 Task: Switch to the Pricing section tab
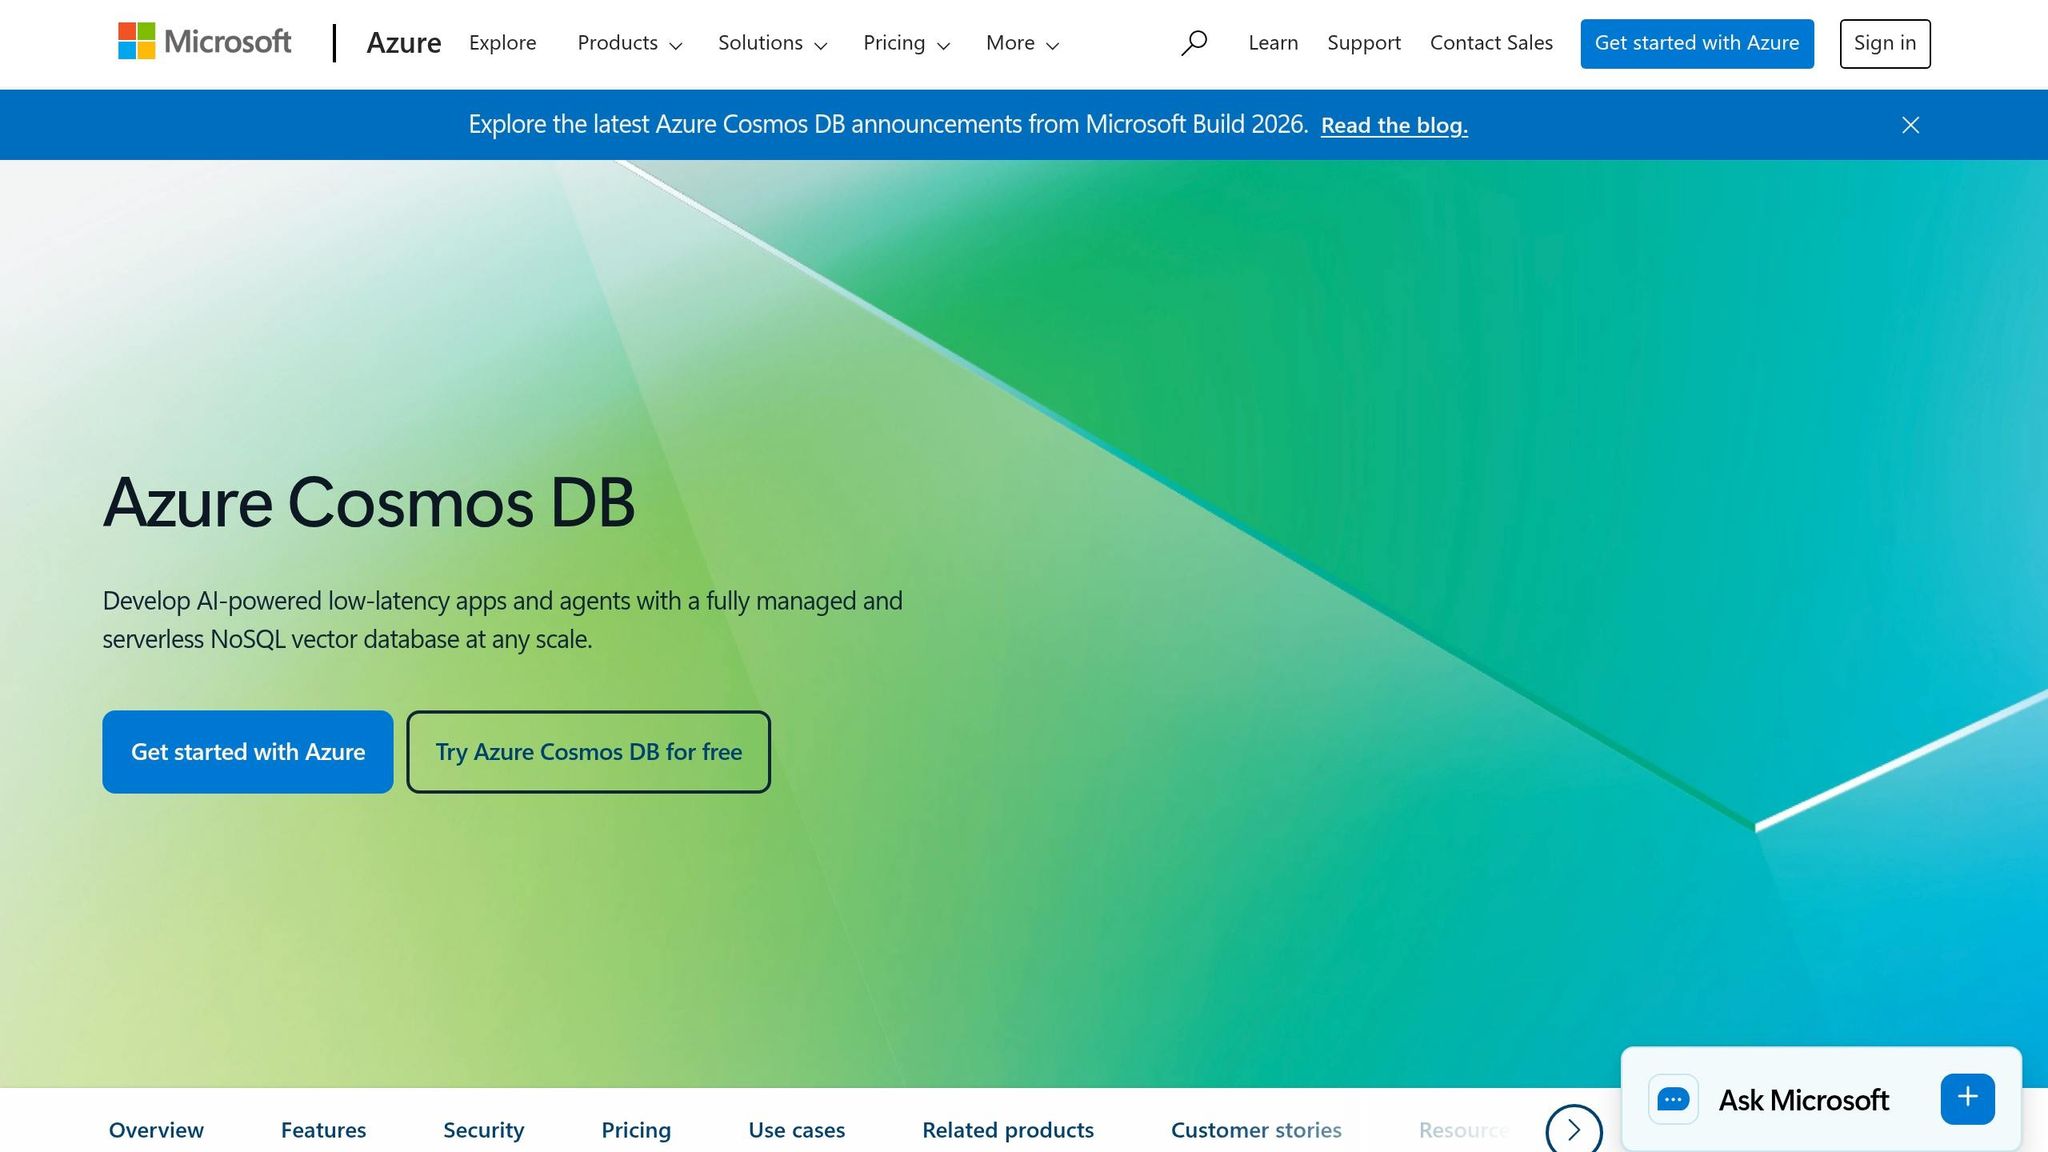[636, 1130]
